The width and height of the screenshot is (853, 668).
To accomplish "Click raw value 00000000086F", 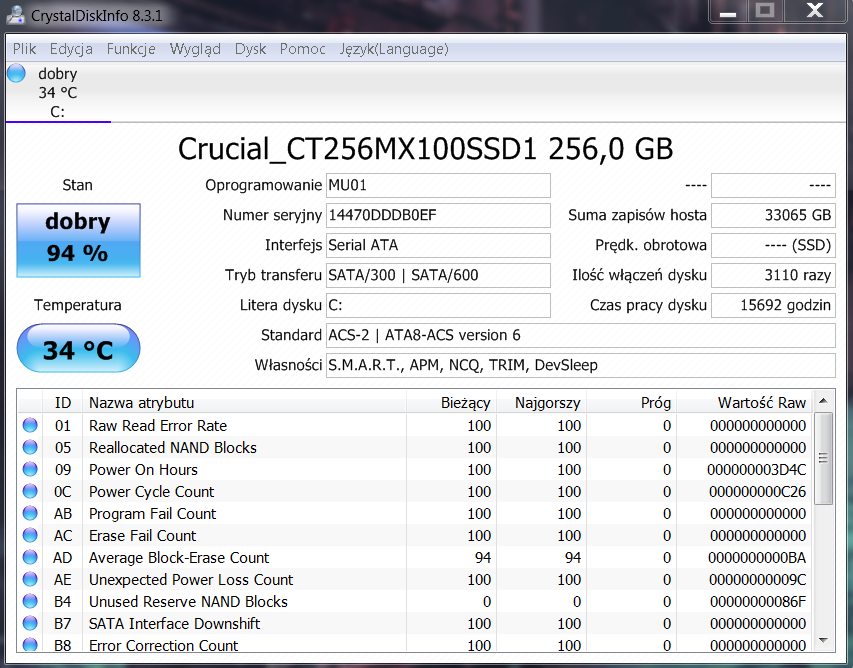I will tap(757, 602).
